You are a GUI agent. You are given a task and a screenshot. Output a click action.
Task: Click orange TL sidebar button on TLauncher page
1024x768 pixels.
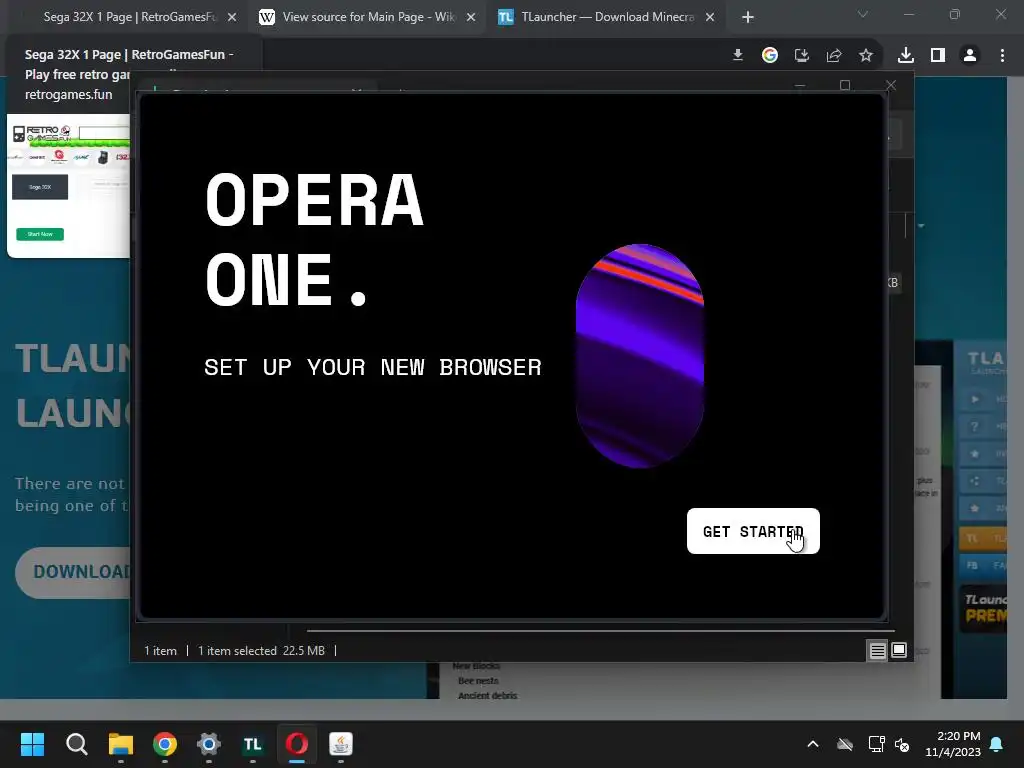click(x=983, y=538)
